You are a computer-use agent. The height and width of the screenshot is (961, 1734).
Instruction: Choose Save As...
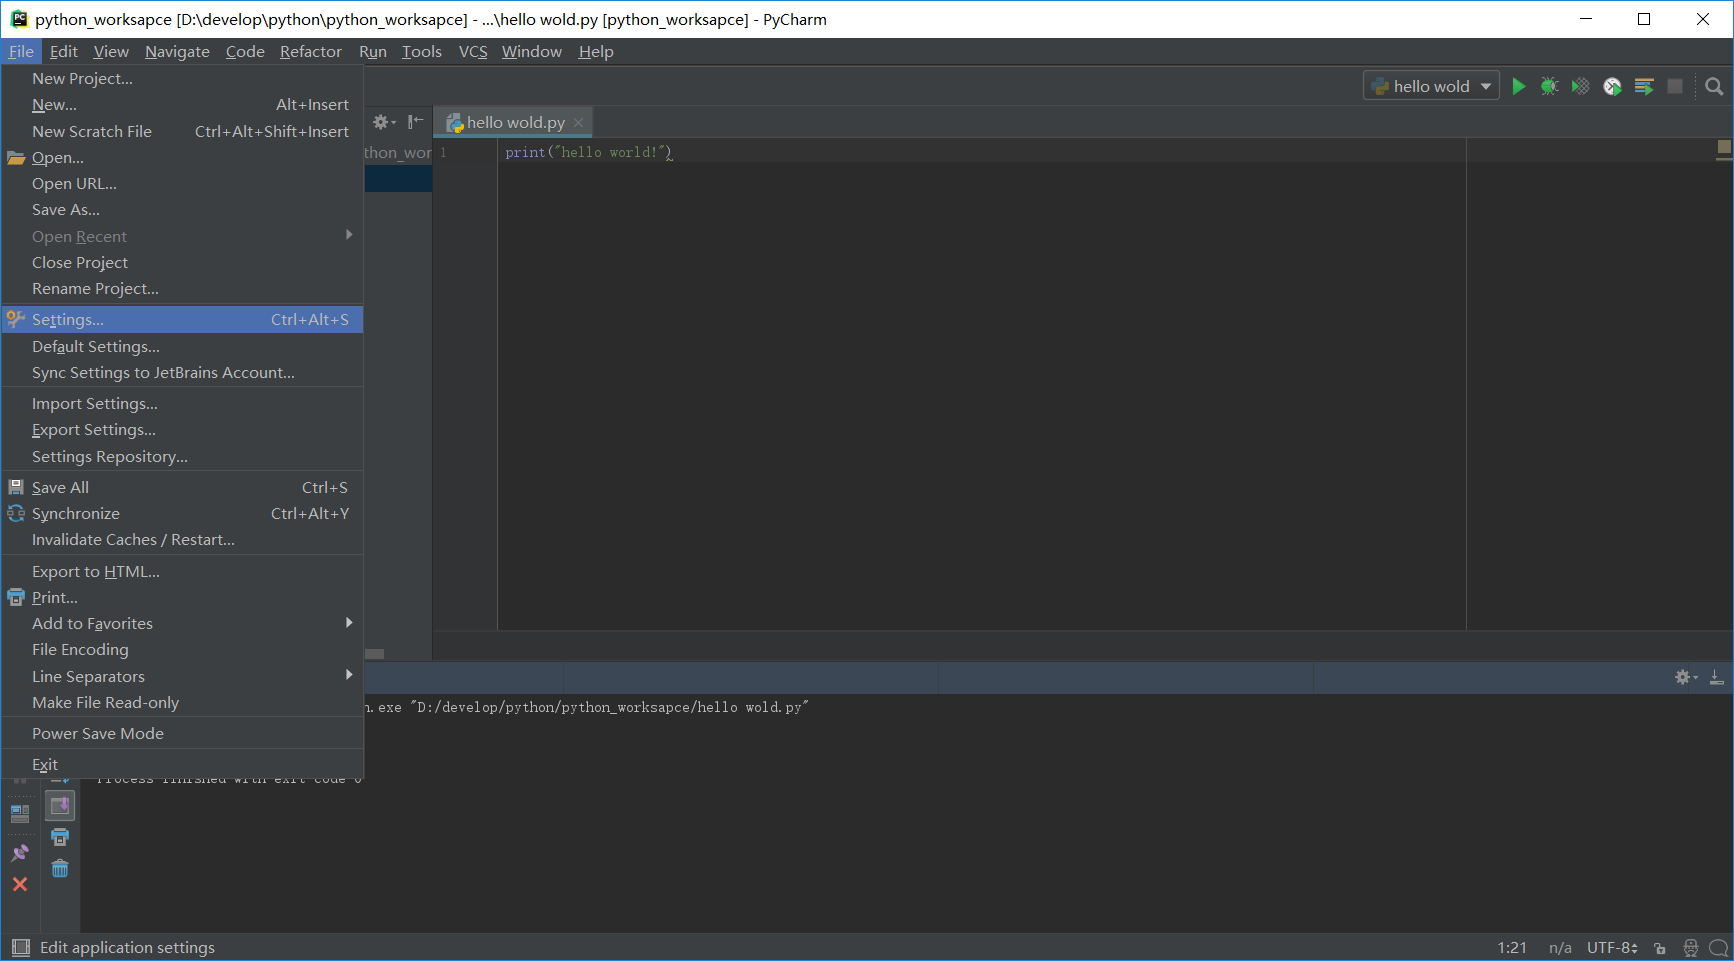(x=182, y=209)
